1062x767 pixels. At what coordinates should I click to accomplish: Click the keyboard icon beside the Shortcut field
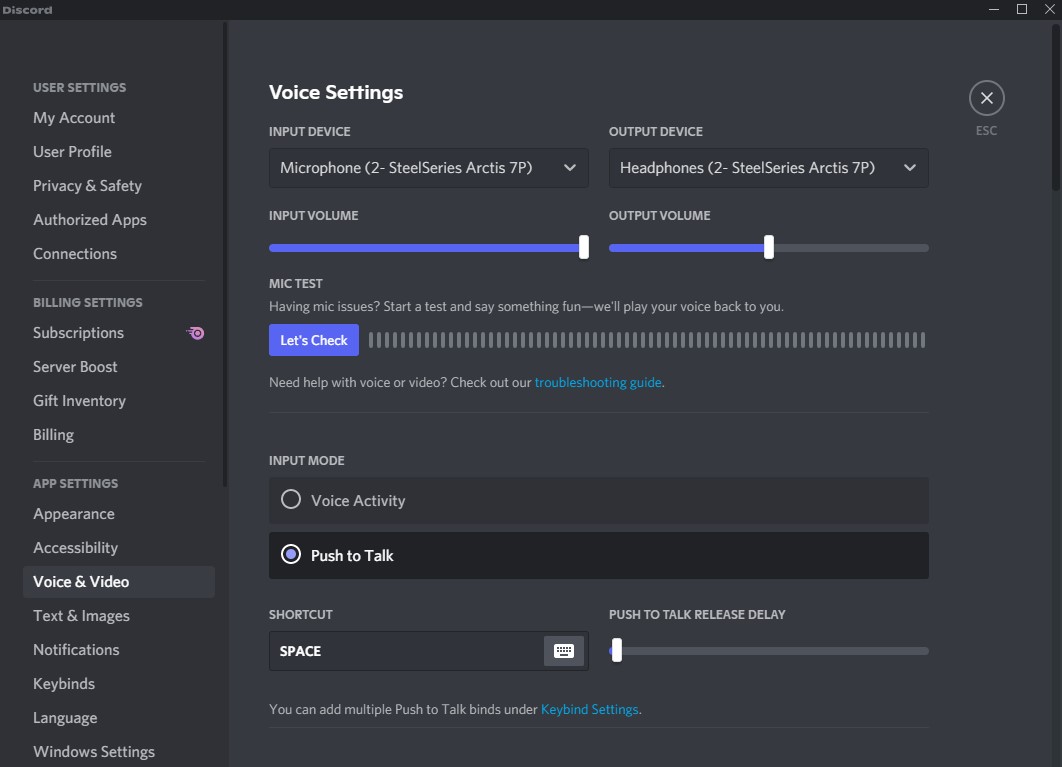(x=563, y=650)
